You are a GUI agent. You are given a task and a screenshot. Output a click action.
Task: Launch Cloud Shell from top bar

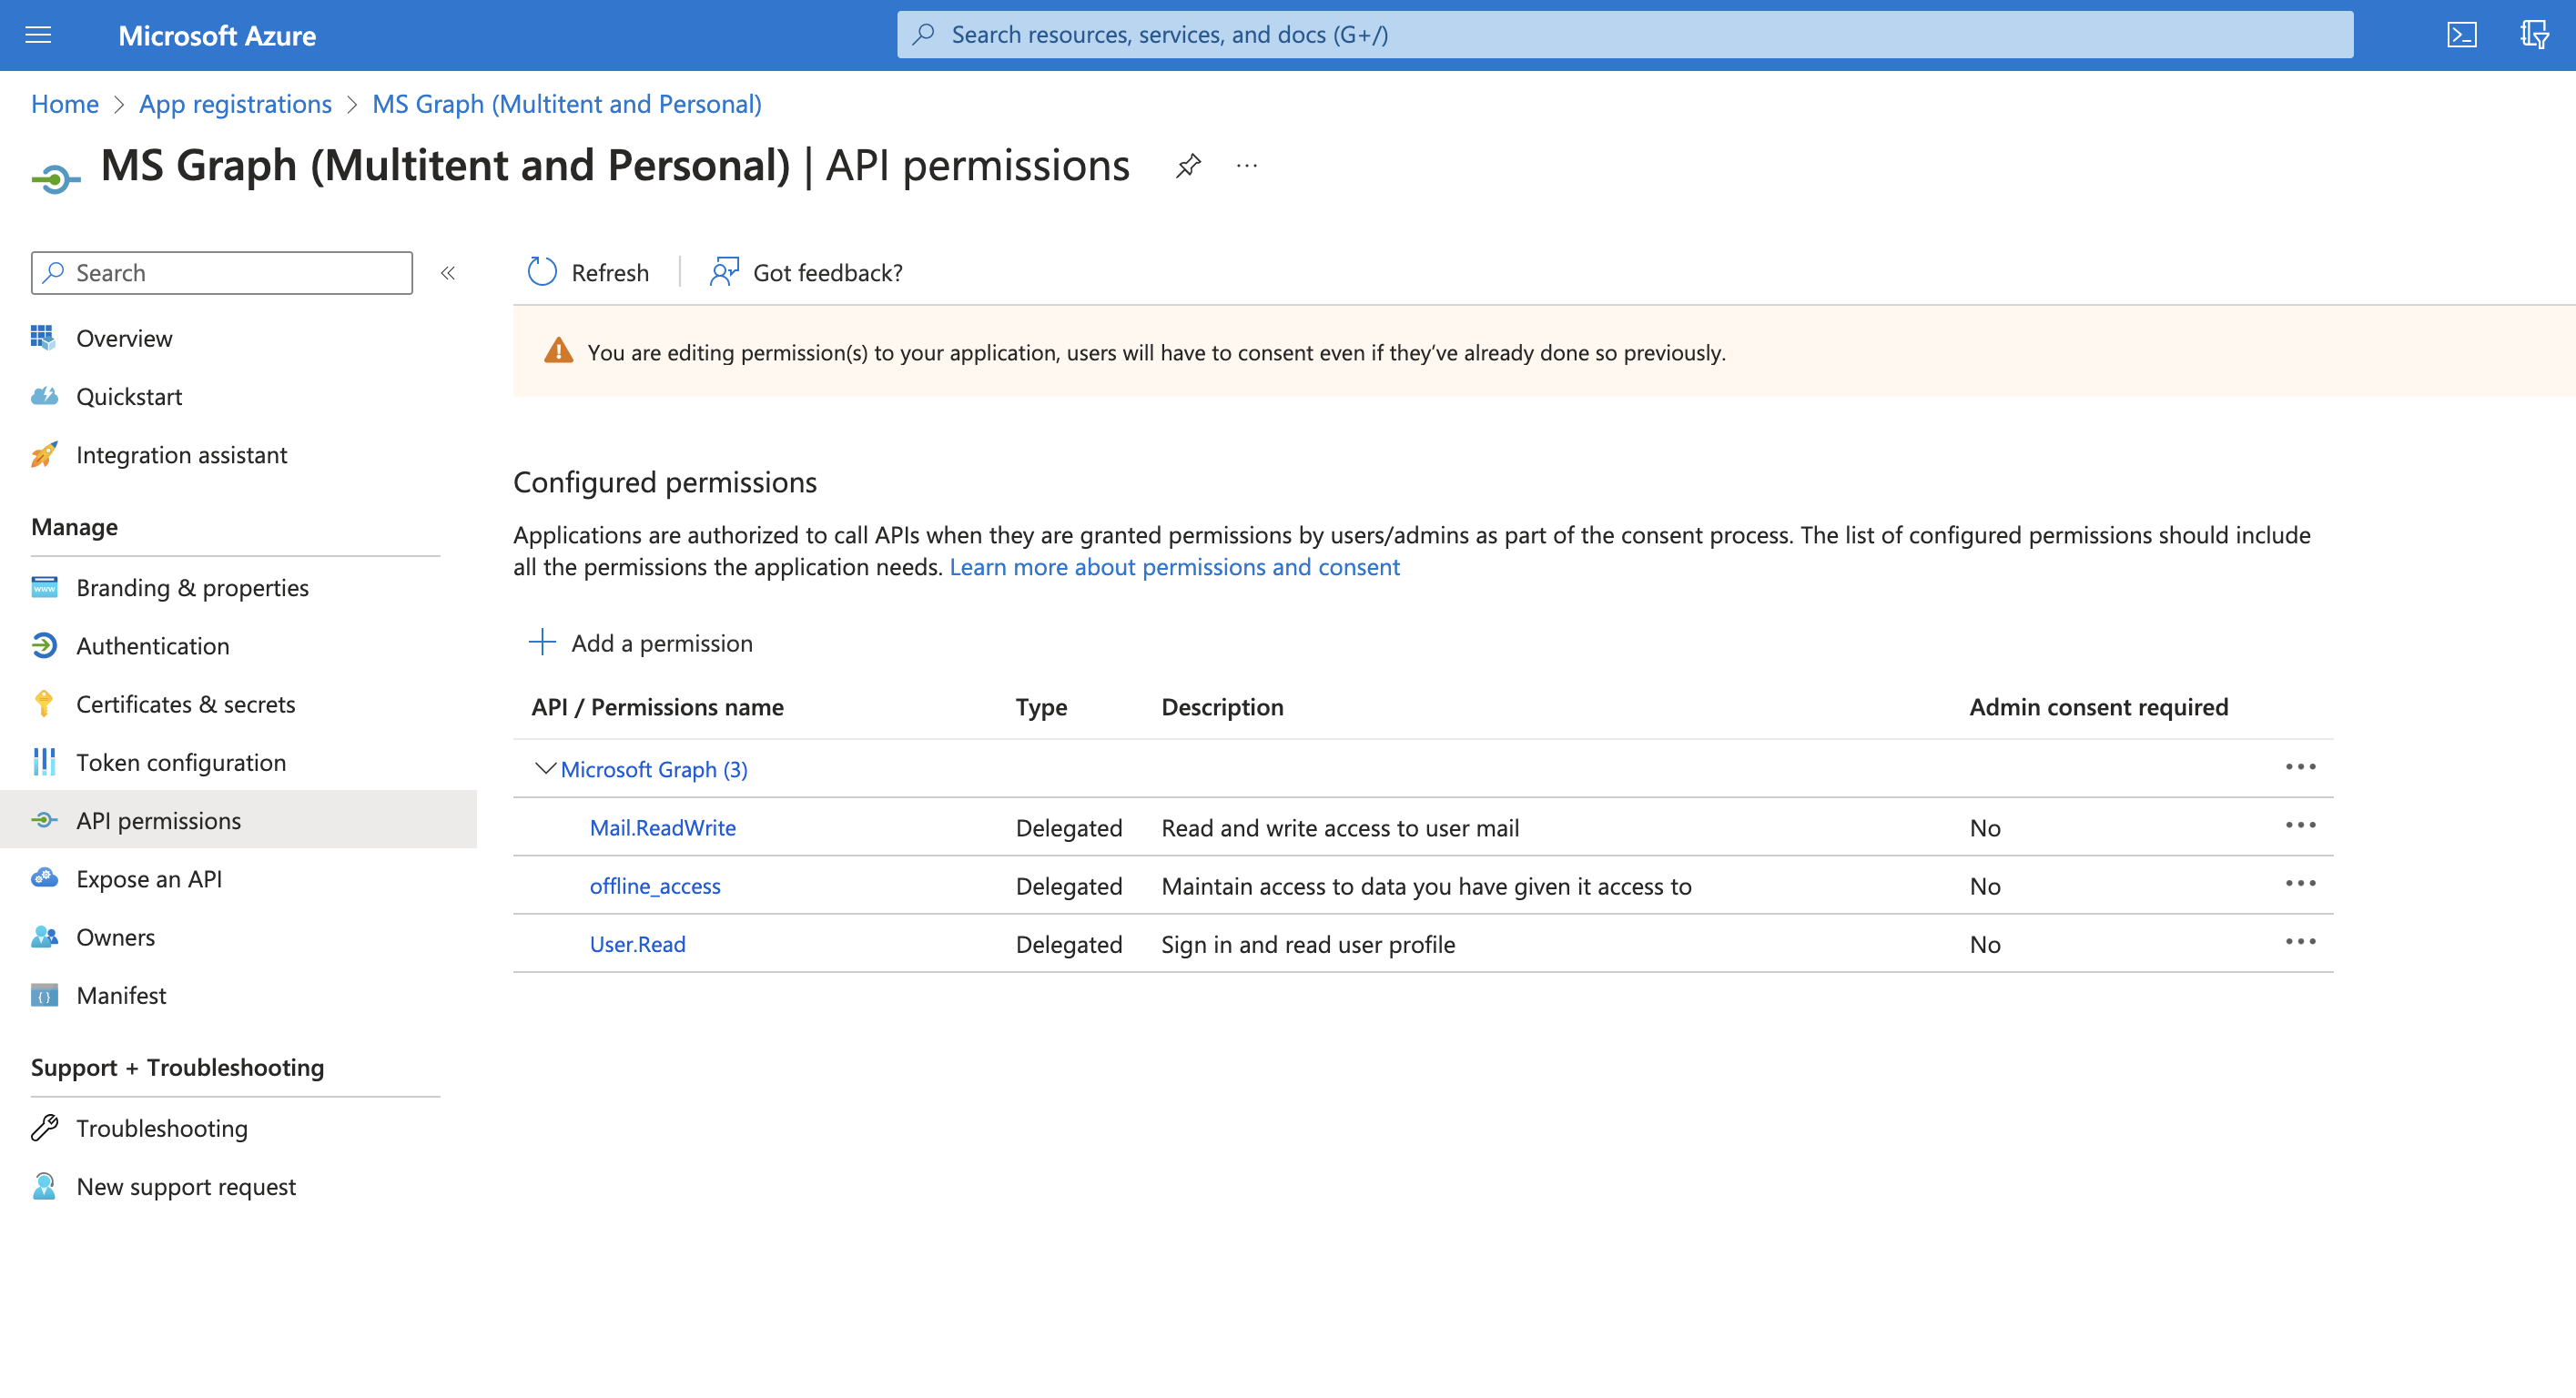2461,35
